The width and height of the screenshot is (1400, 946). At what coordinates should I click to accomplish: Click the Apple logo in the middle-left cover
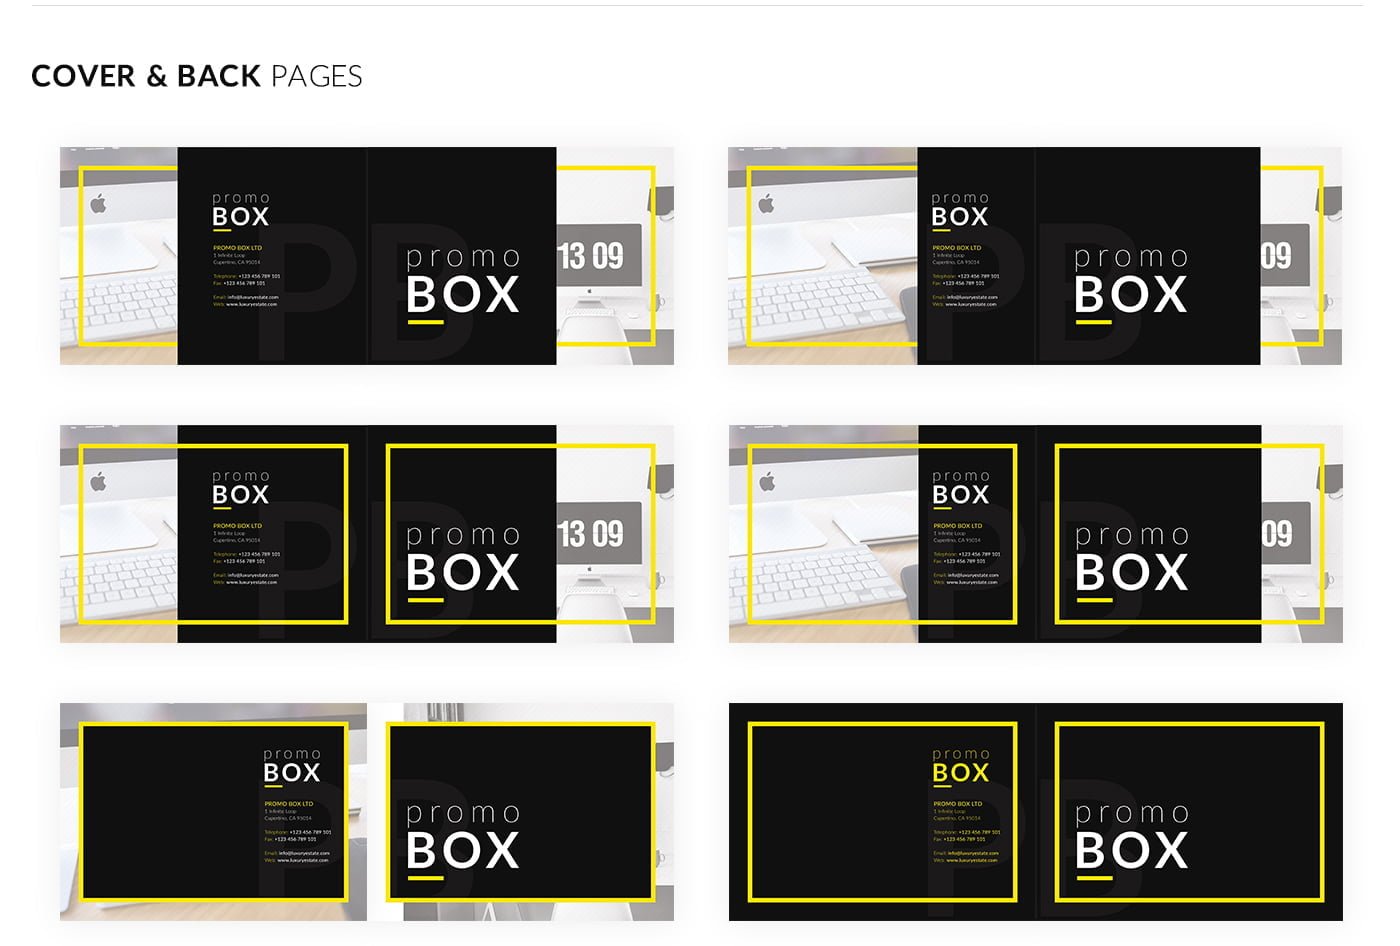[x=98, y=482]
